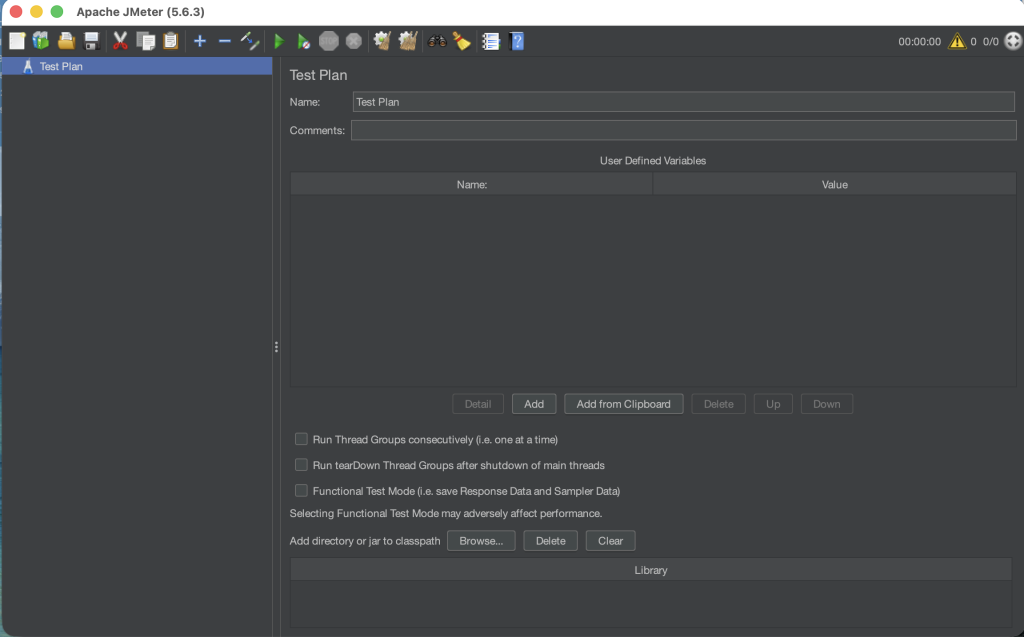Click the classpath Delete button
Viewport: 1024px width, 637px height.
(551, 540)
